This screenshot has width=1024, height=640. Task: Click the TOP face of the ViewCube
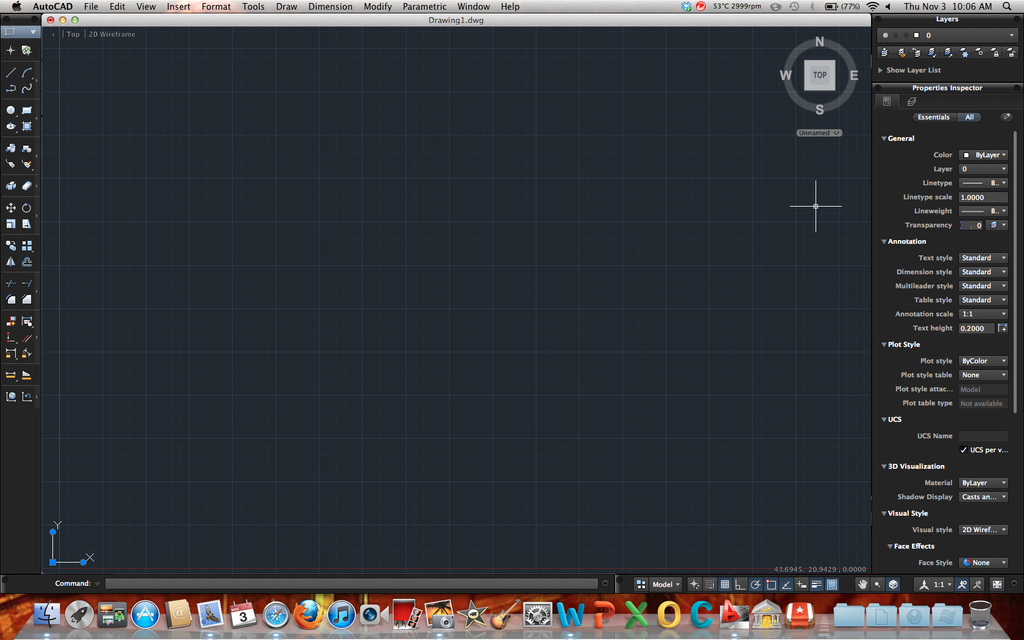[819, 75]
